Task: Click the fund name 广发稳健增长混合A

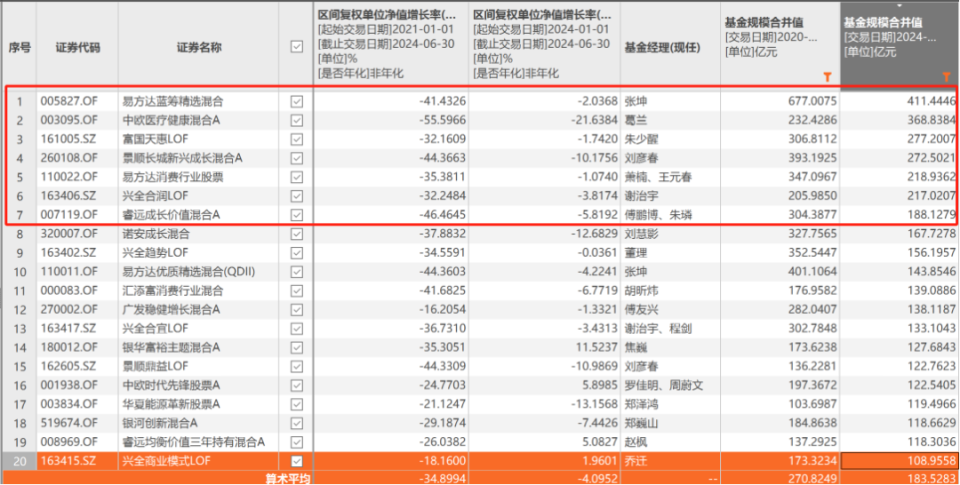Action: click(x=171, y=310)
